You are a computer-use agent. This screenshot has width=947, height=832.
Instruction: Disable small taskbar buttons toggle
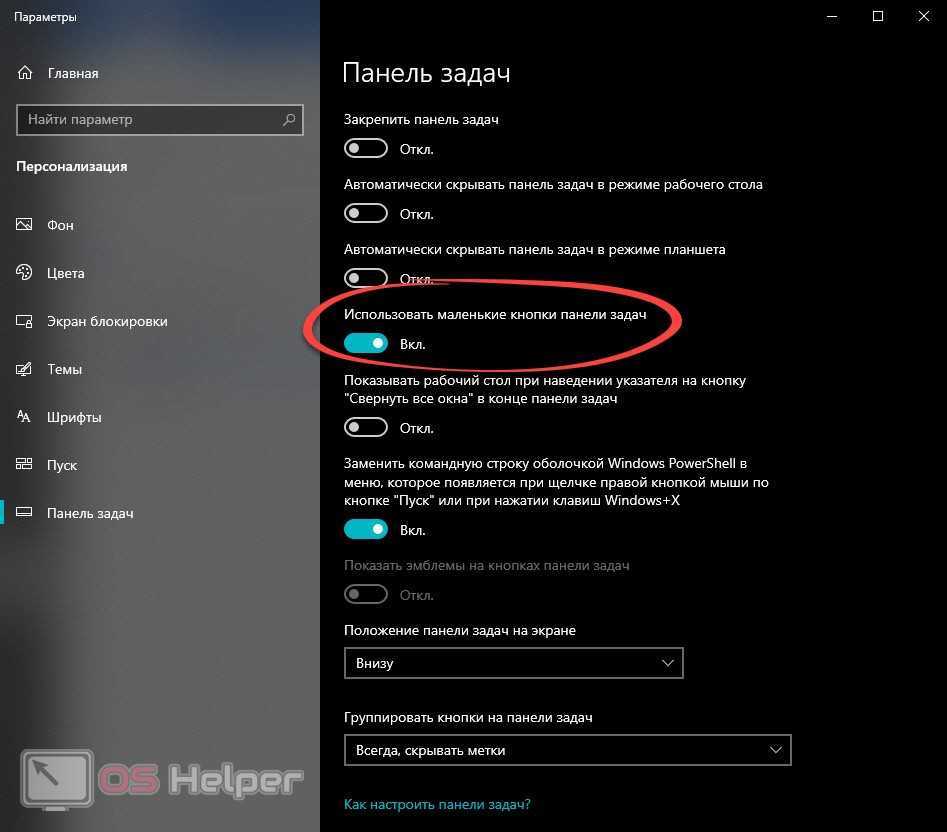click(x=365, y=344)
